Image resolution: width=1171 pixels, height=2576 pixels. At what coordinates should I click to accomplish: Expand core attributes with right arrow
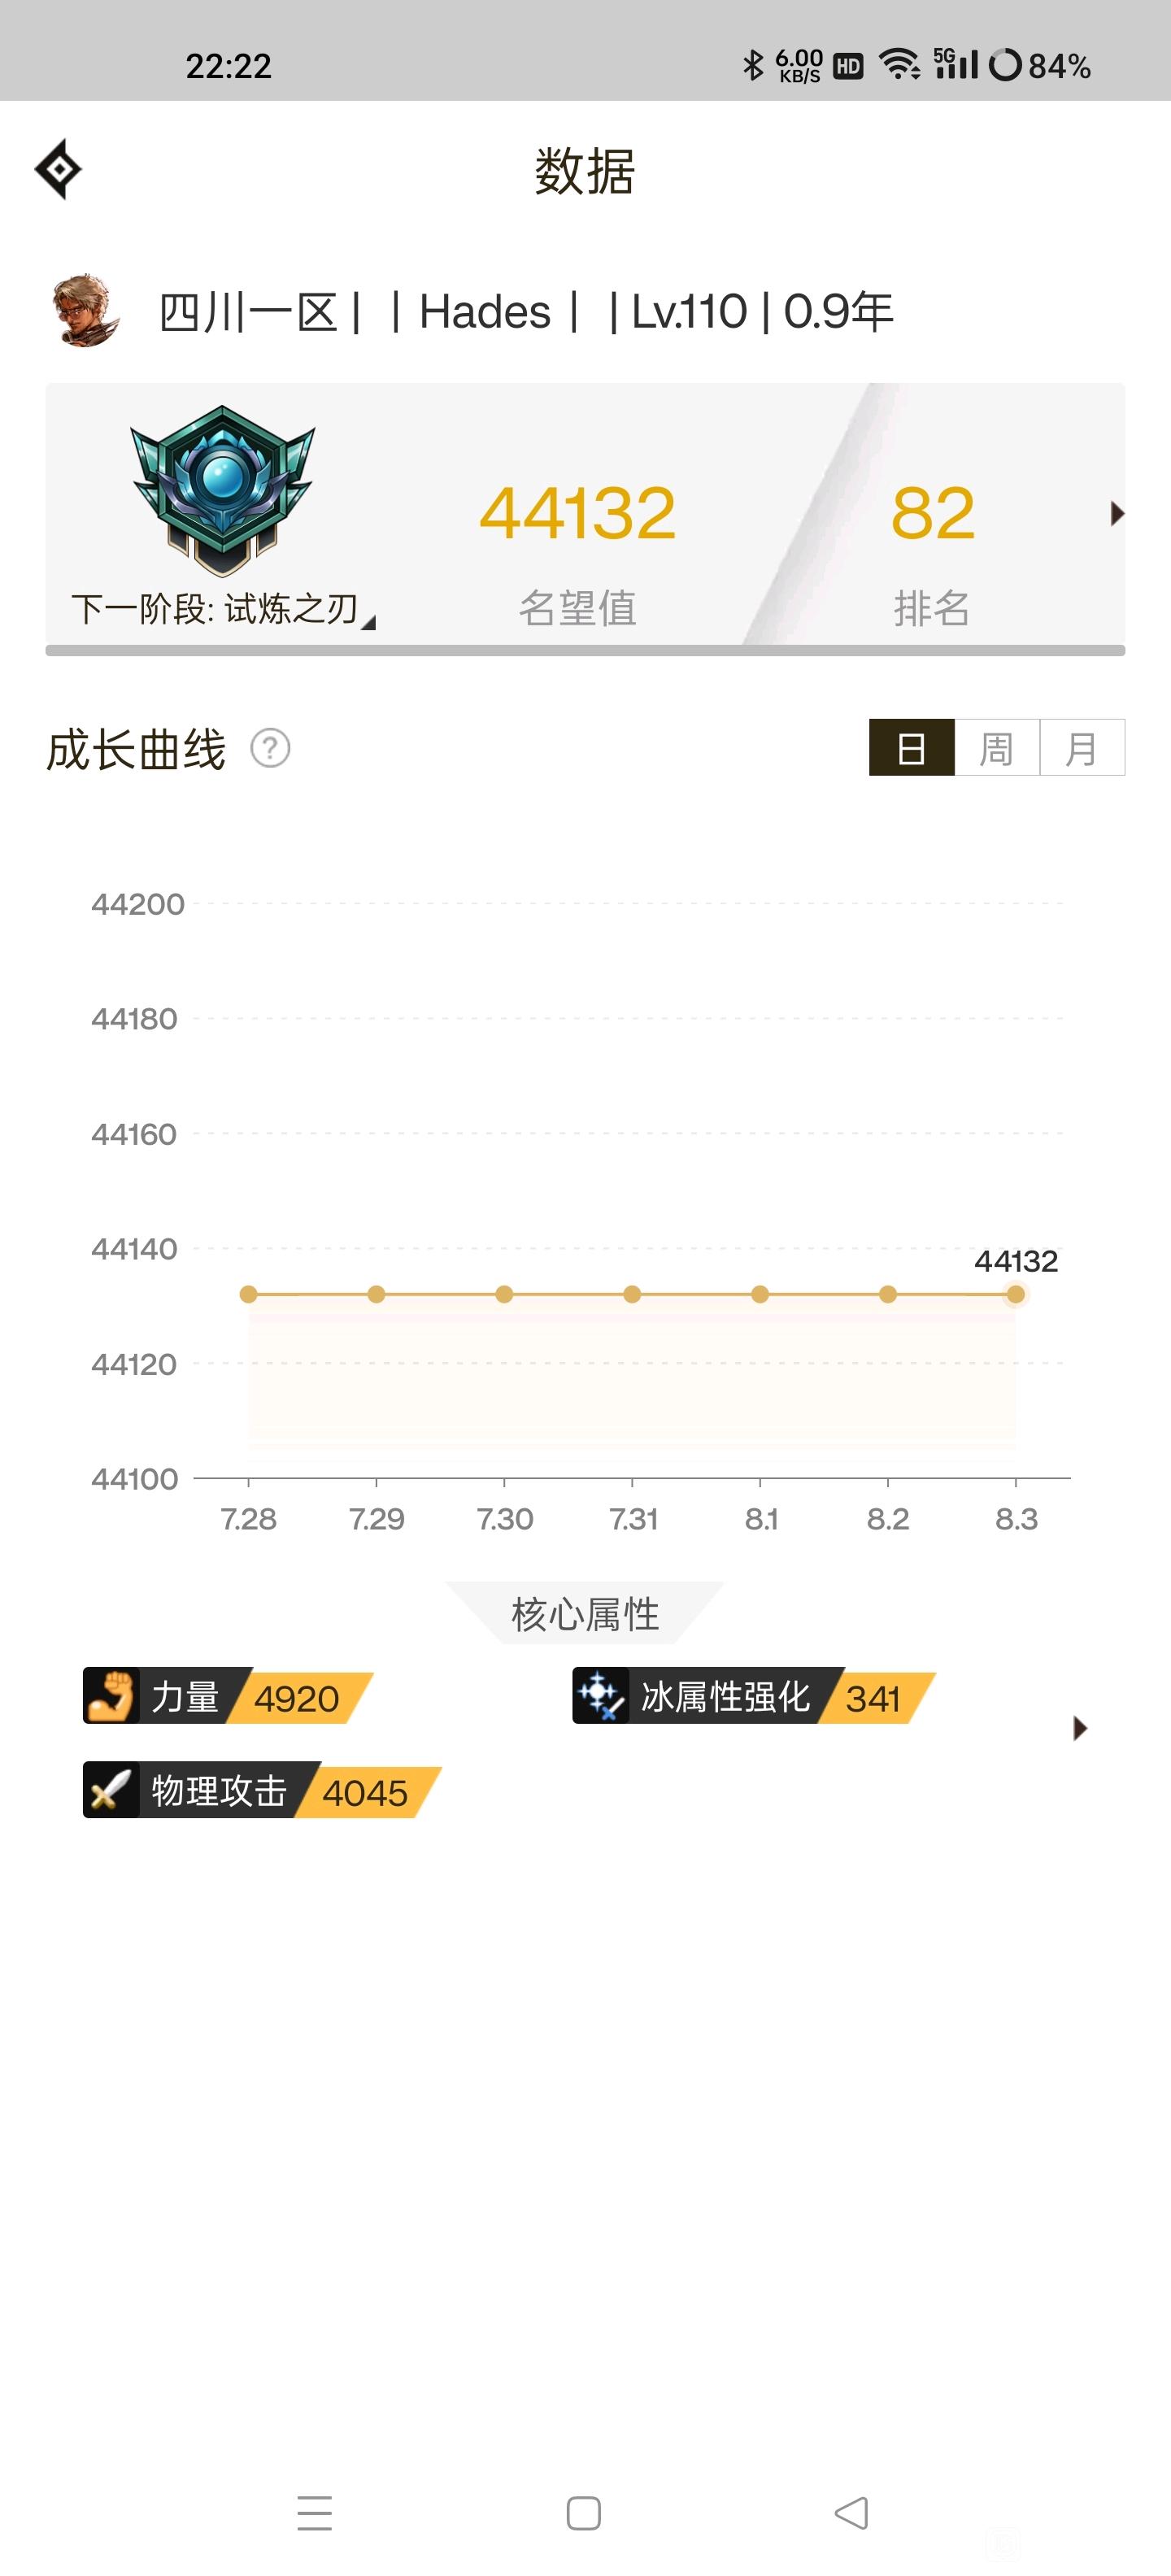[x=1079, y=1728]
